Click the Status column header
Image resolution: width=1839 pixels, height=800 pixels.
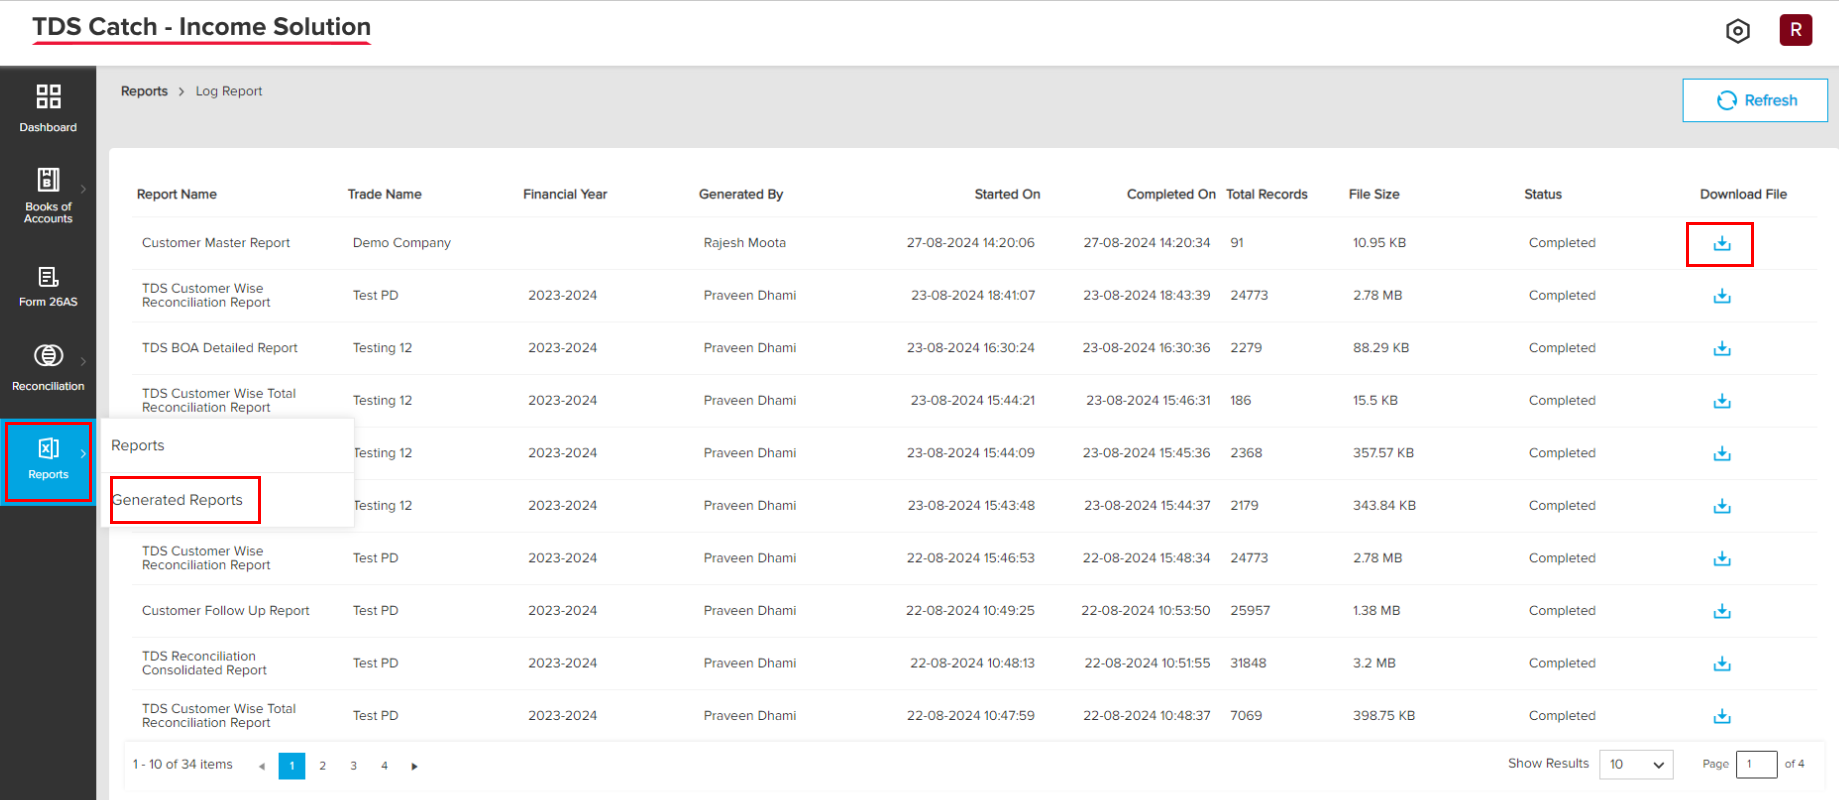pyautogui.click(x=1543, y=194)
